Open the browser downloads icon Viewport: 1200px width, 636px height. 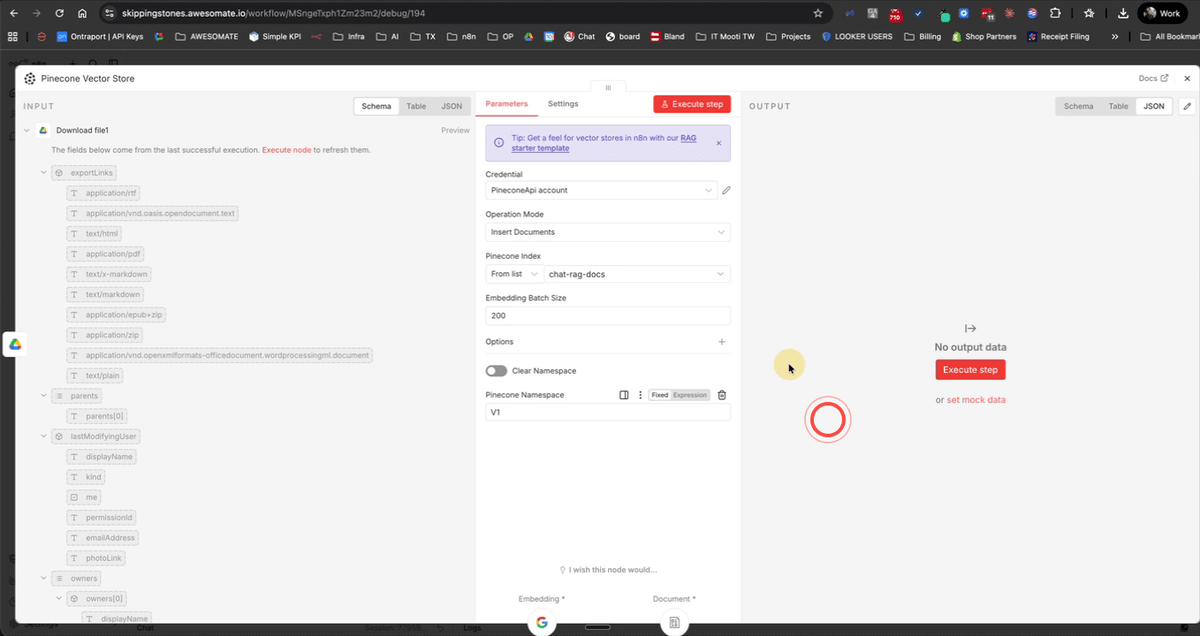pyautogui.click(x=1123, y=13)
